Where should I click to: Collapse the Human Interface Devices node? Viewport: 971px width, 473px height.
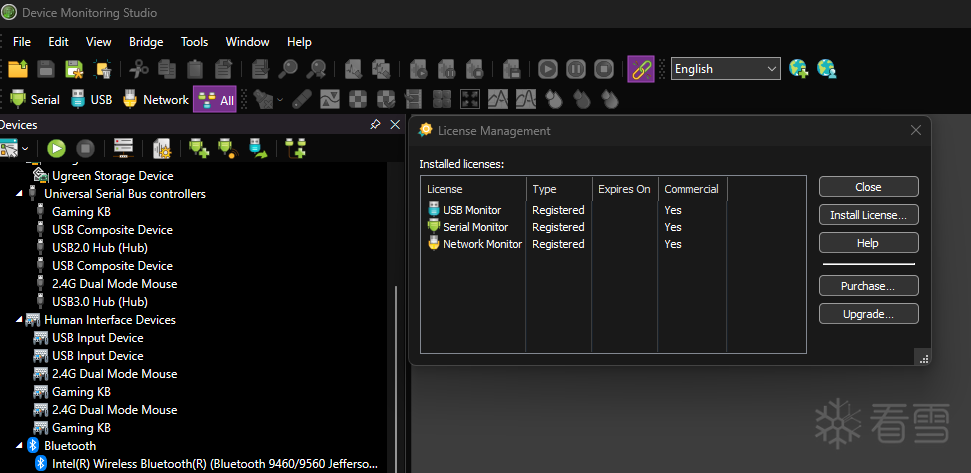18,320
